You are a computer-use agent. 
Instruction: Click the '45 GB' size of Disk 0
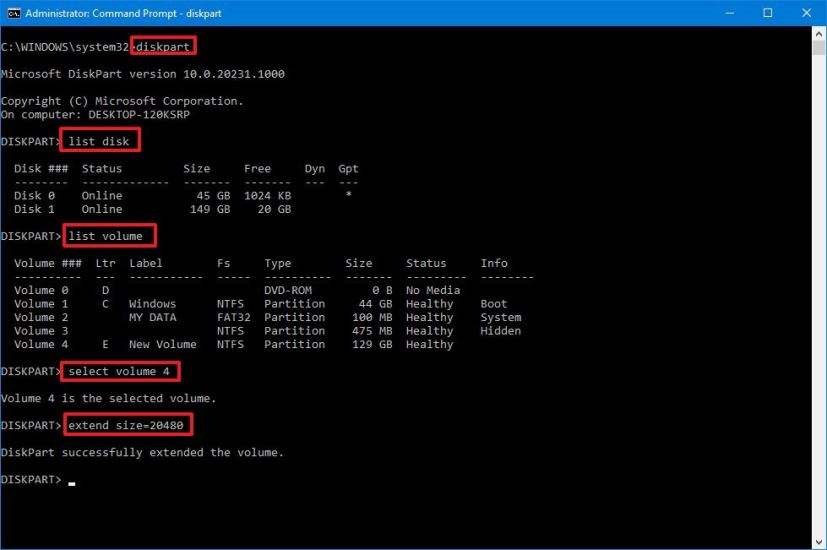214,196
